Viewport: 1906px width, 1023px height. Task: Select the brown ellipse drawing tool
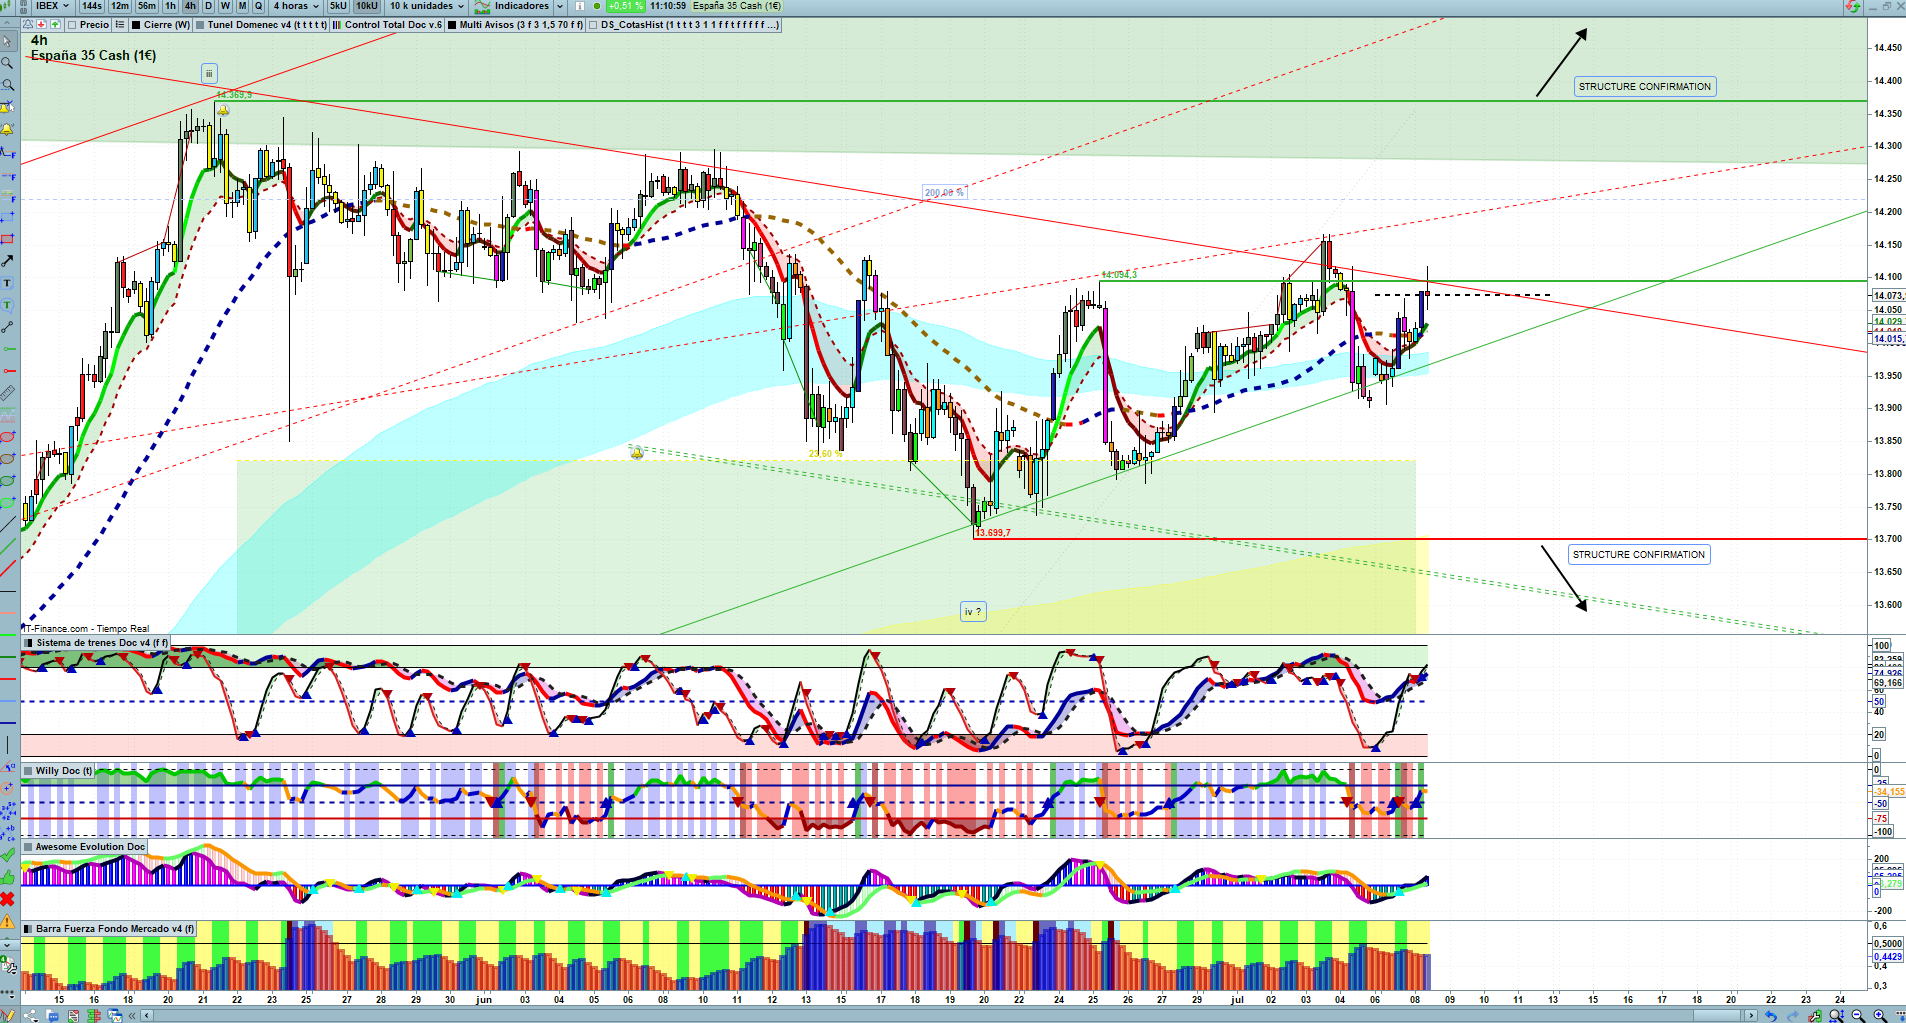pos(7,459)
